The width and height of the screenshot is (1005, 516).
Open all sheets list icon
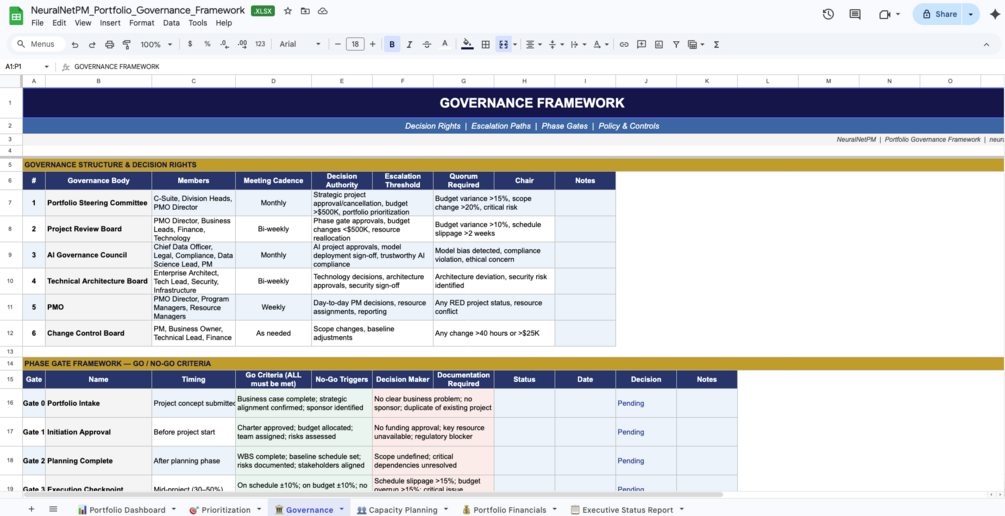pos(53,509)
